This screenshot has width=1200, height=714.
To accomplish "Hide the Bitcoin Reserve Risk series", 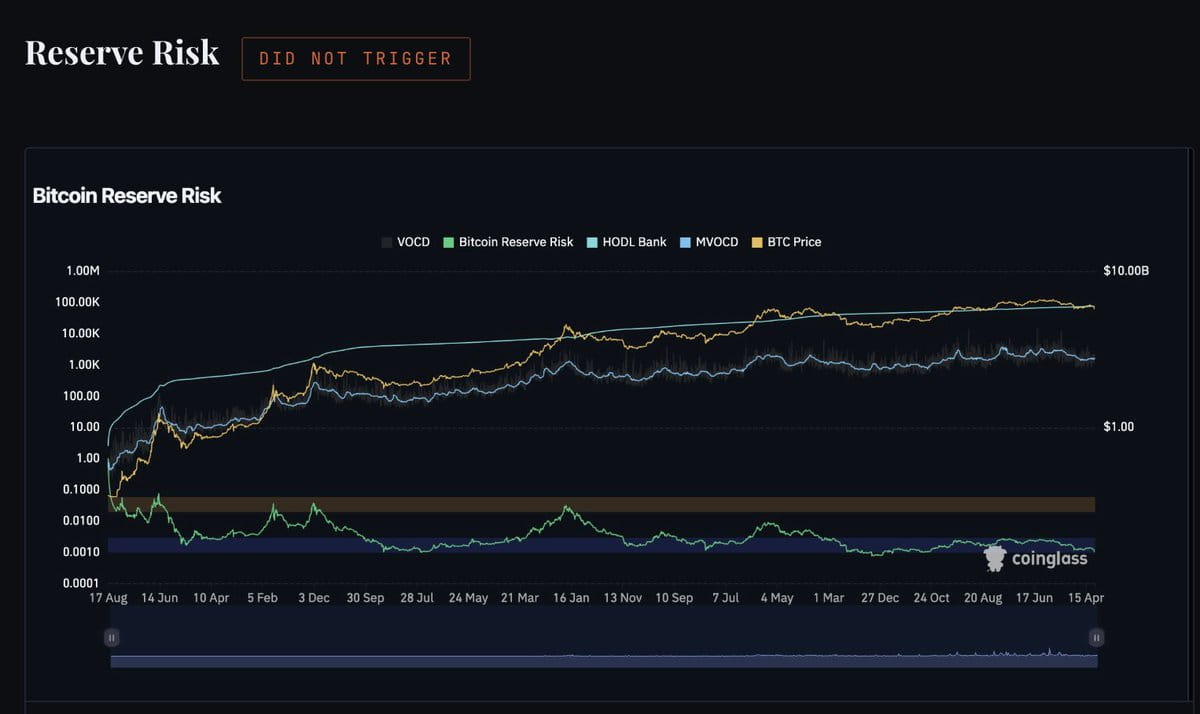I will tap(508, 242).
